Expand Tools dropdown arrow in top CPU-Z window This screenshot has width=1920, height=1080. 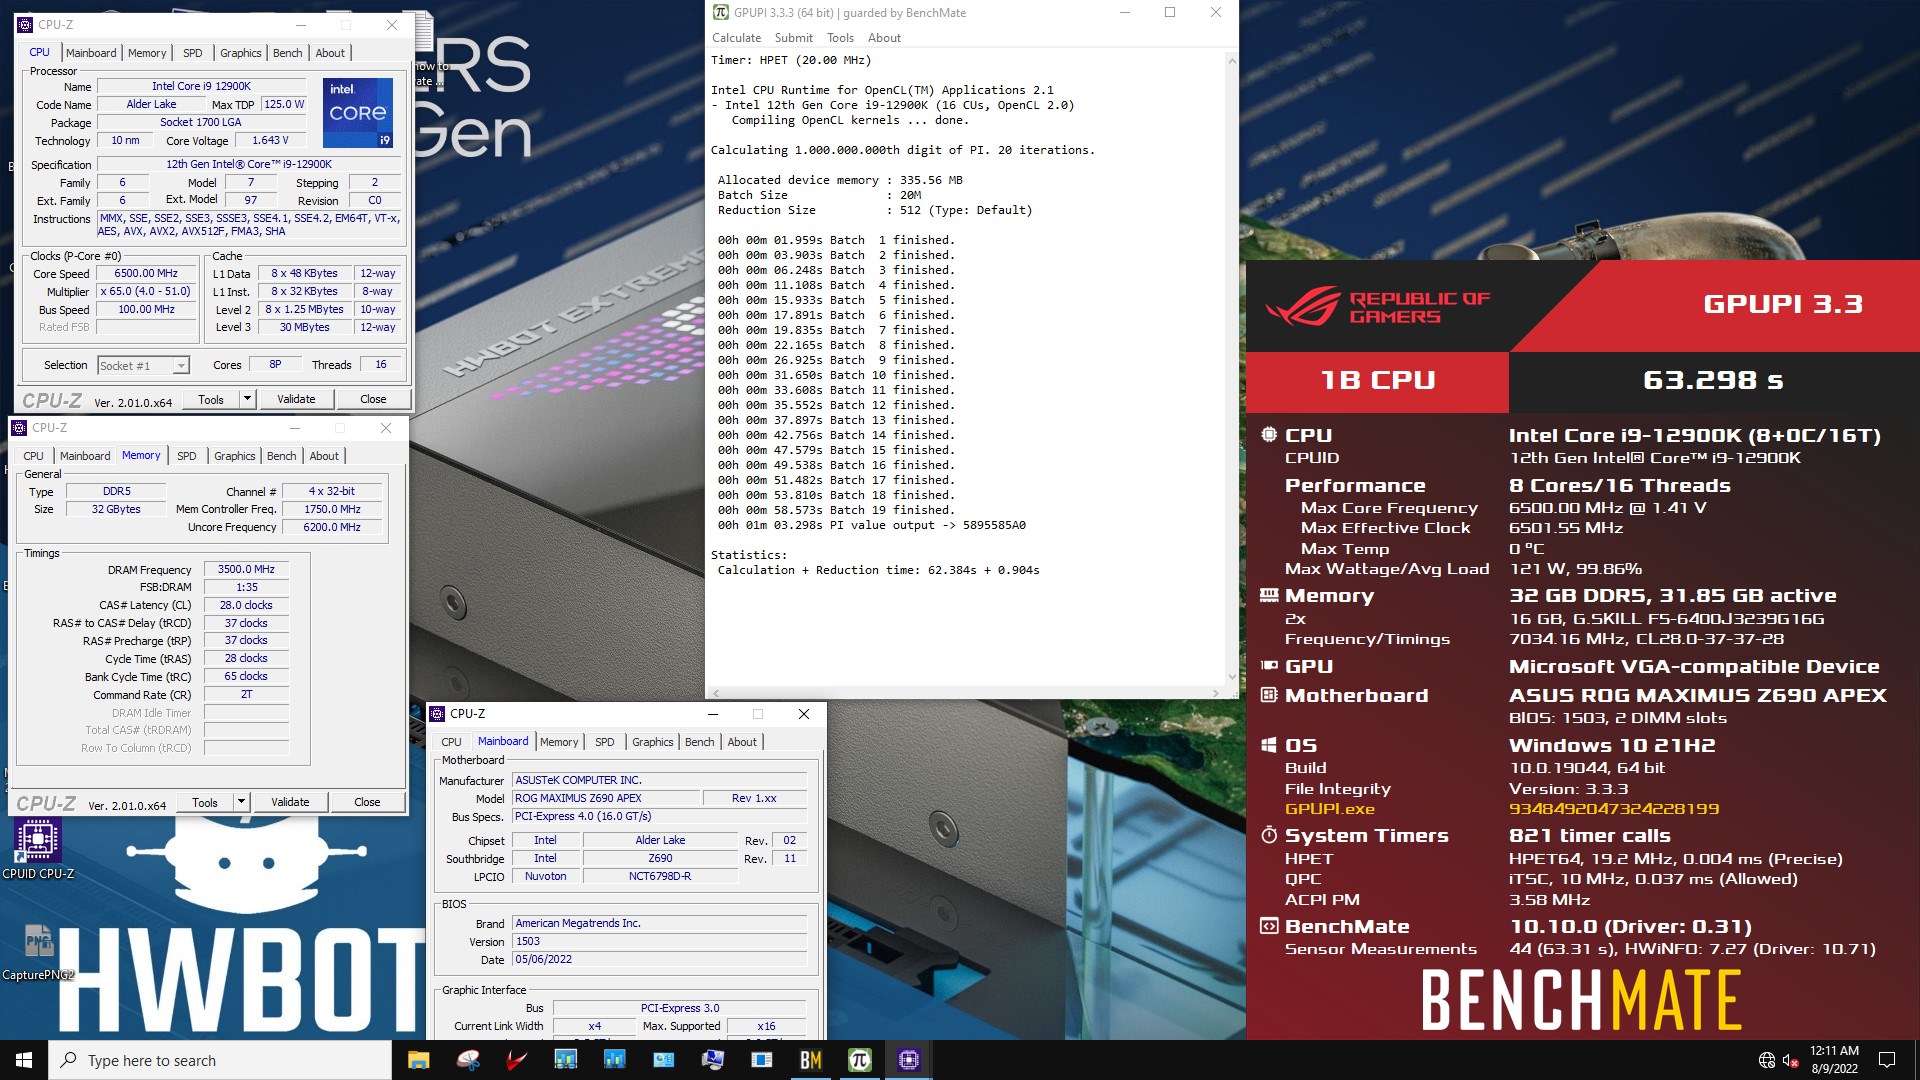point(247,399)
